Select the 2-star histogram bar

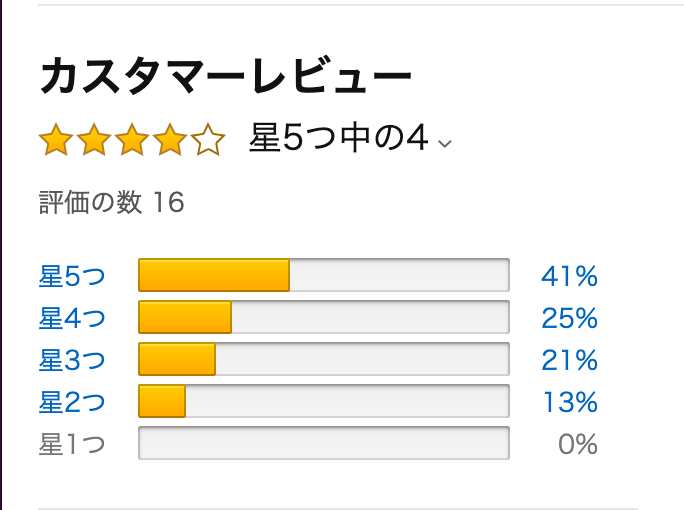pos(324,400)
